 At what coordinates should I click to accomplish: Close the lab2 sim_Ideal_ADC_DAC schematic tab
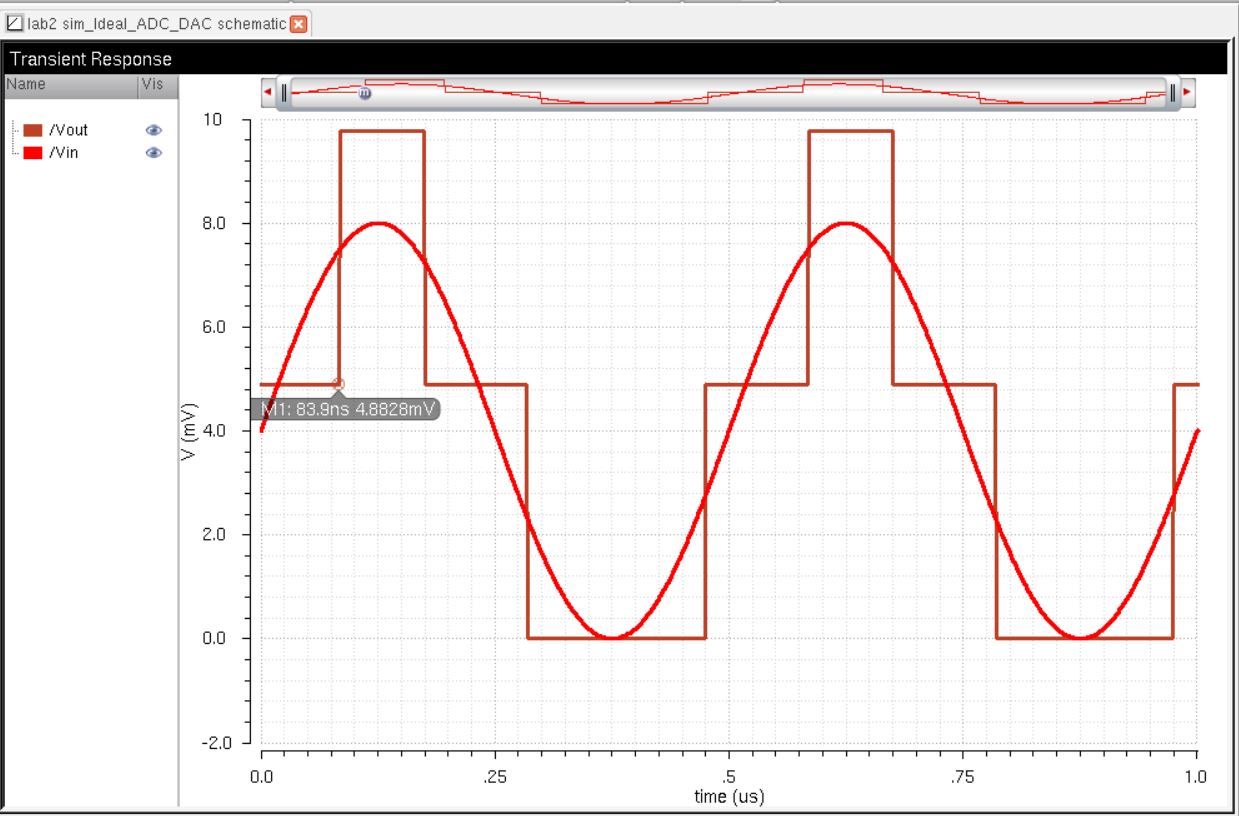pyautogui.click(x=298, y=24)
